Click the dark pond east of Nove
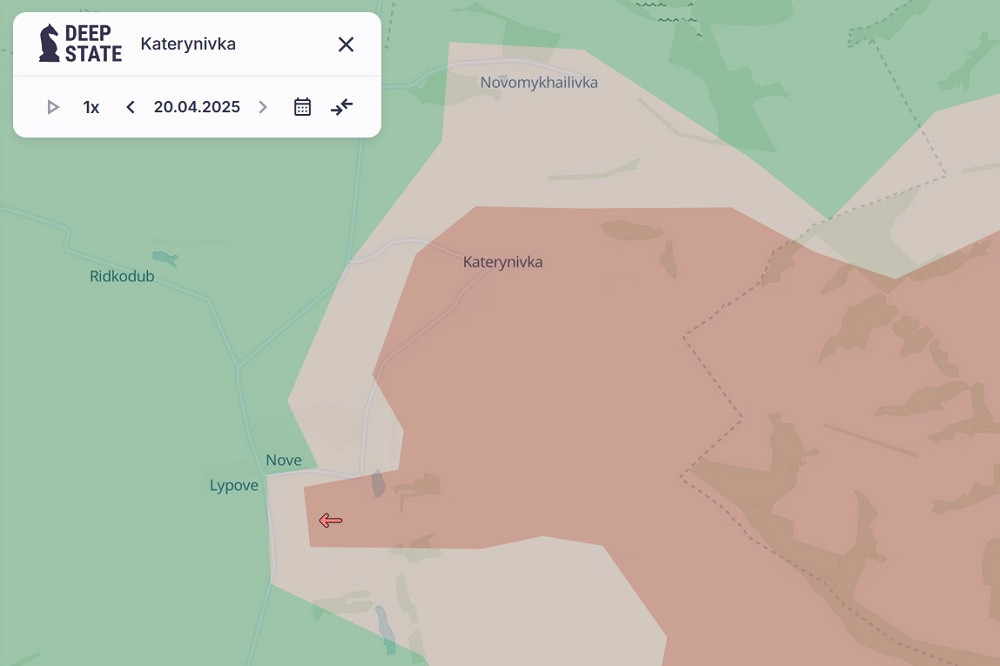The height and width of the screenshot is (666, 1000). [378, 484]
